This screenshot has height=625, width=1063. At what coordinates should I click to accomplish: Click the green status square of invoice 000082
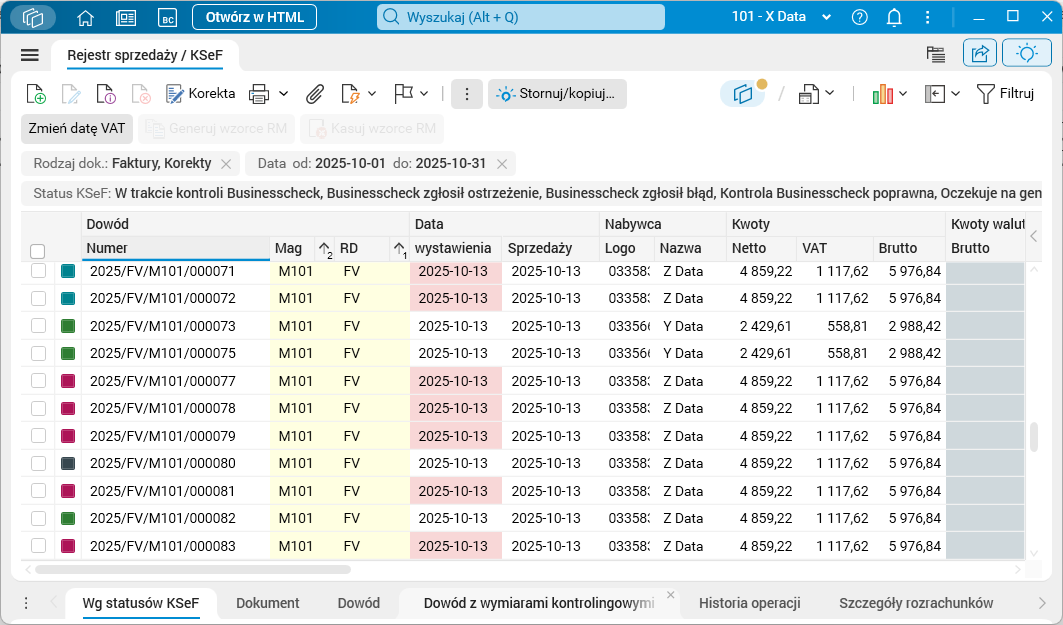(68, 518)
